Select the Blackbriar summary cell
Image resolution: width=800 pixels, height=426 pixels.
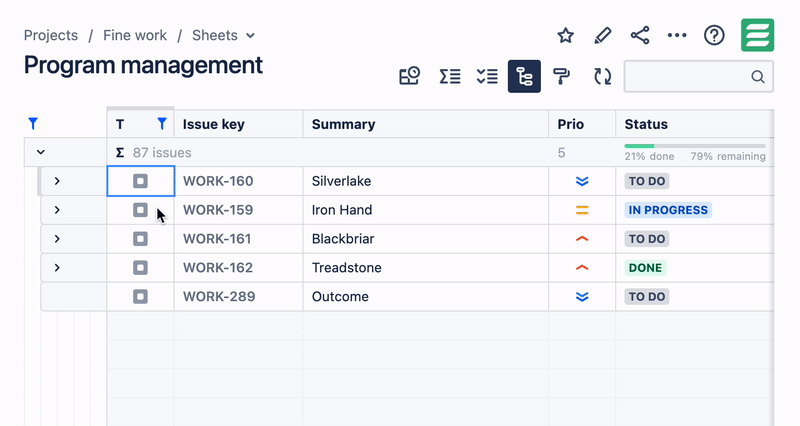tap(426, 239)
